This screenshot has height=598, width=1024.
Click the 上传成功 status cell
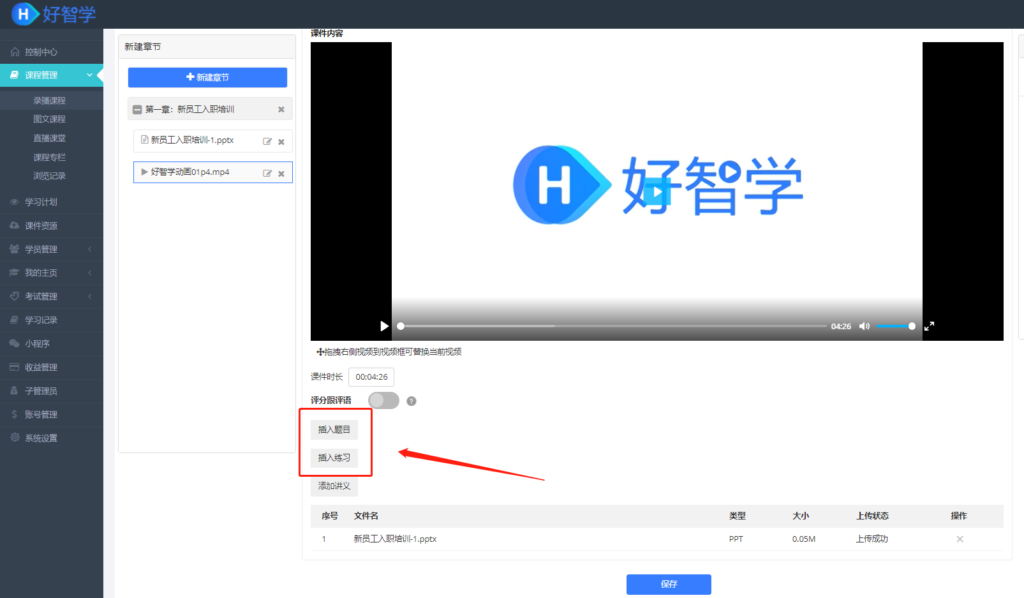[872, 539]
